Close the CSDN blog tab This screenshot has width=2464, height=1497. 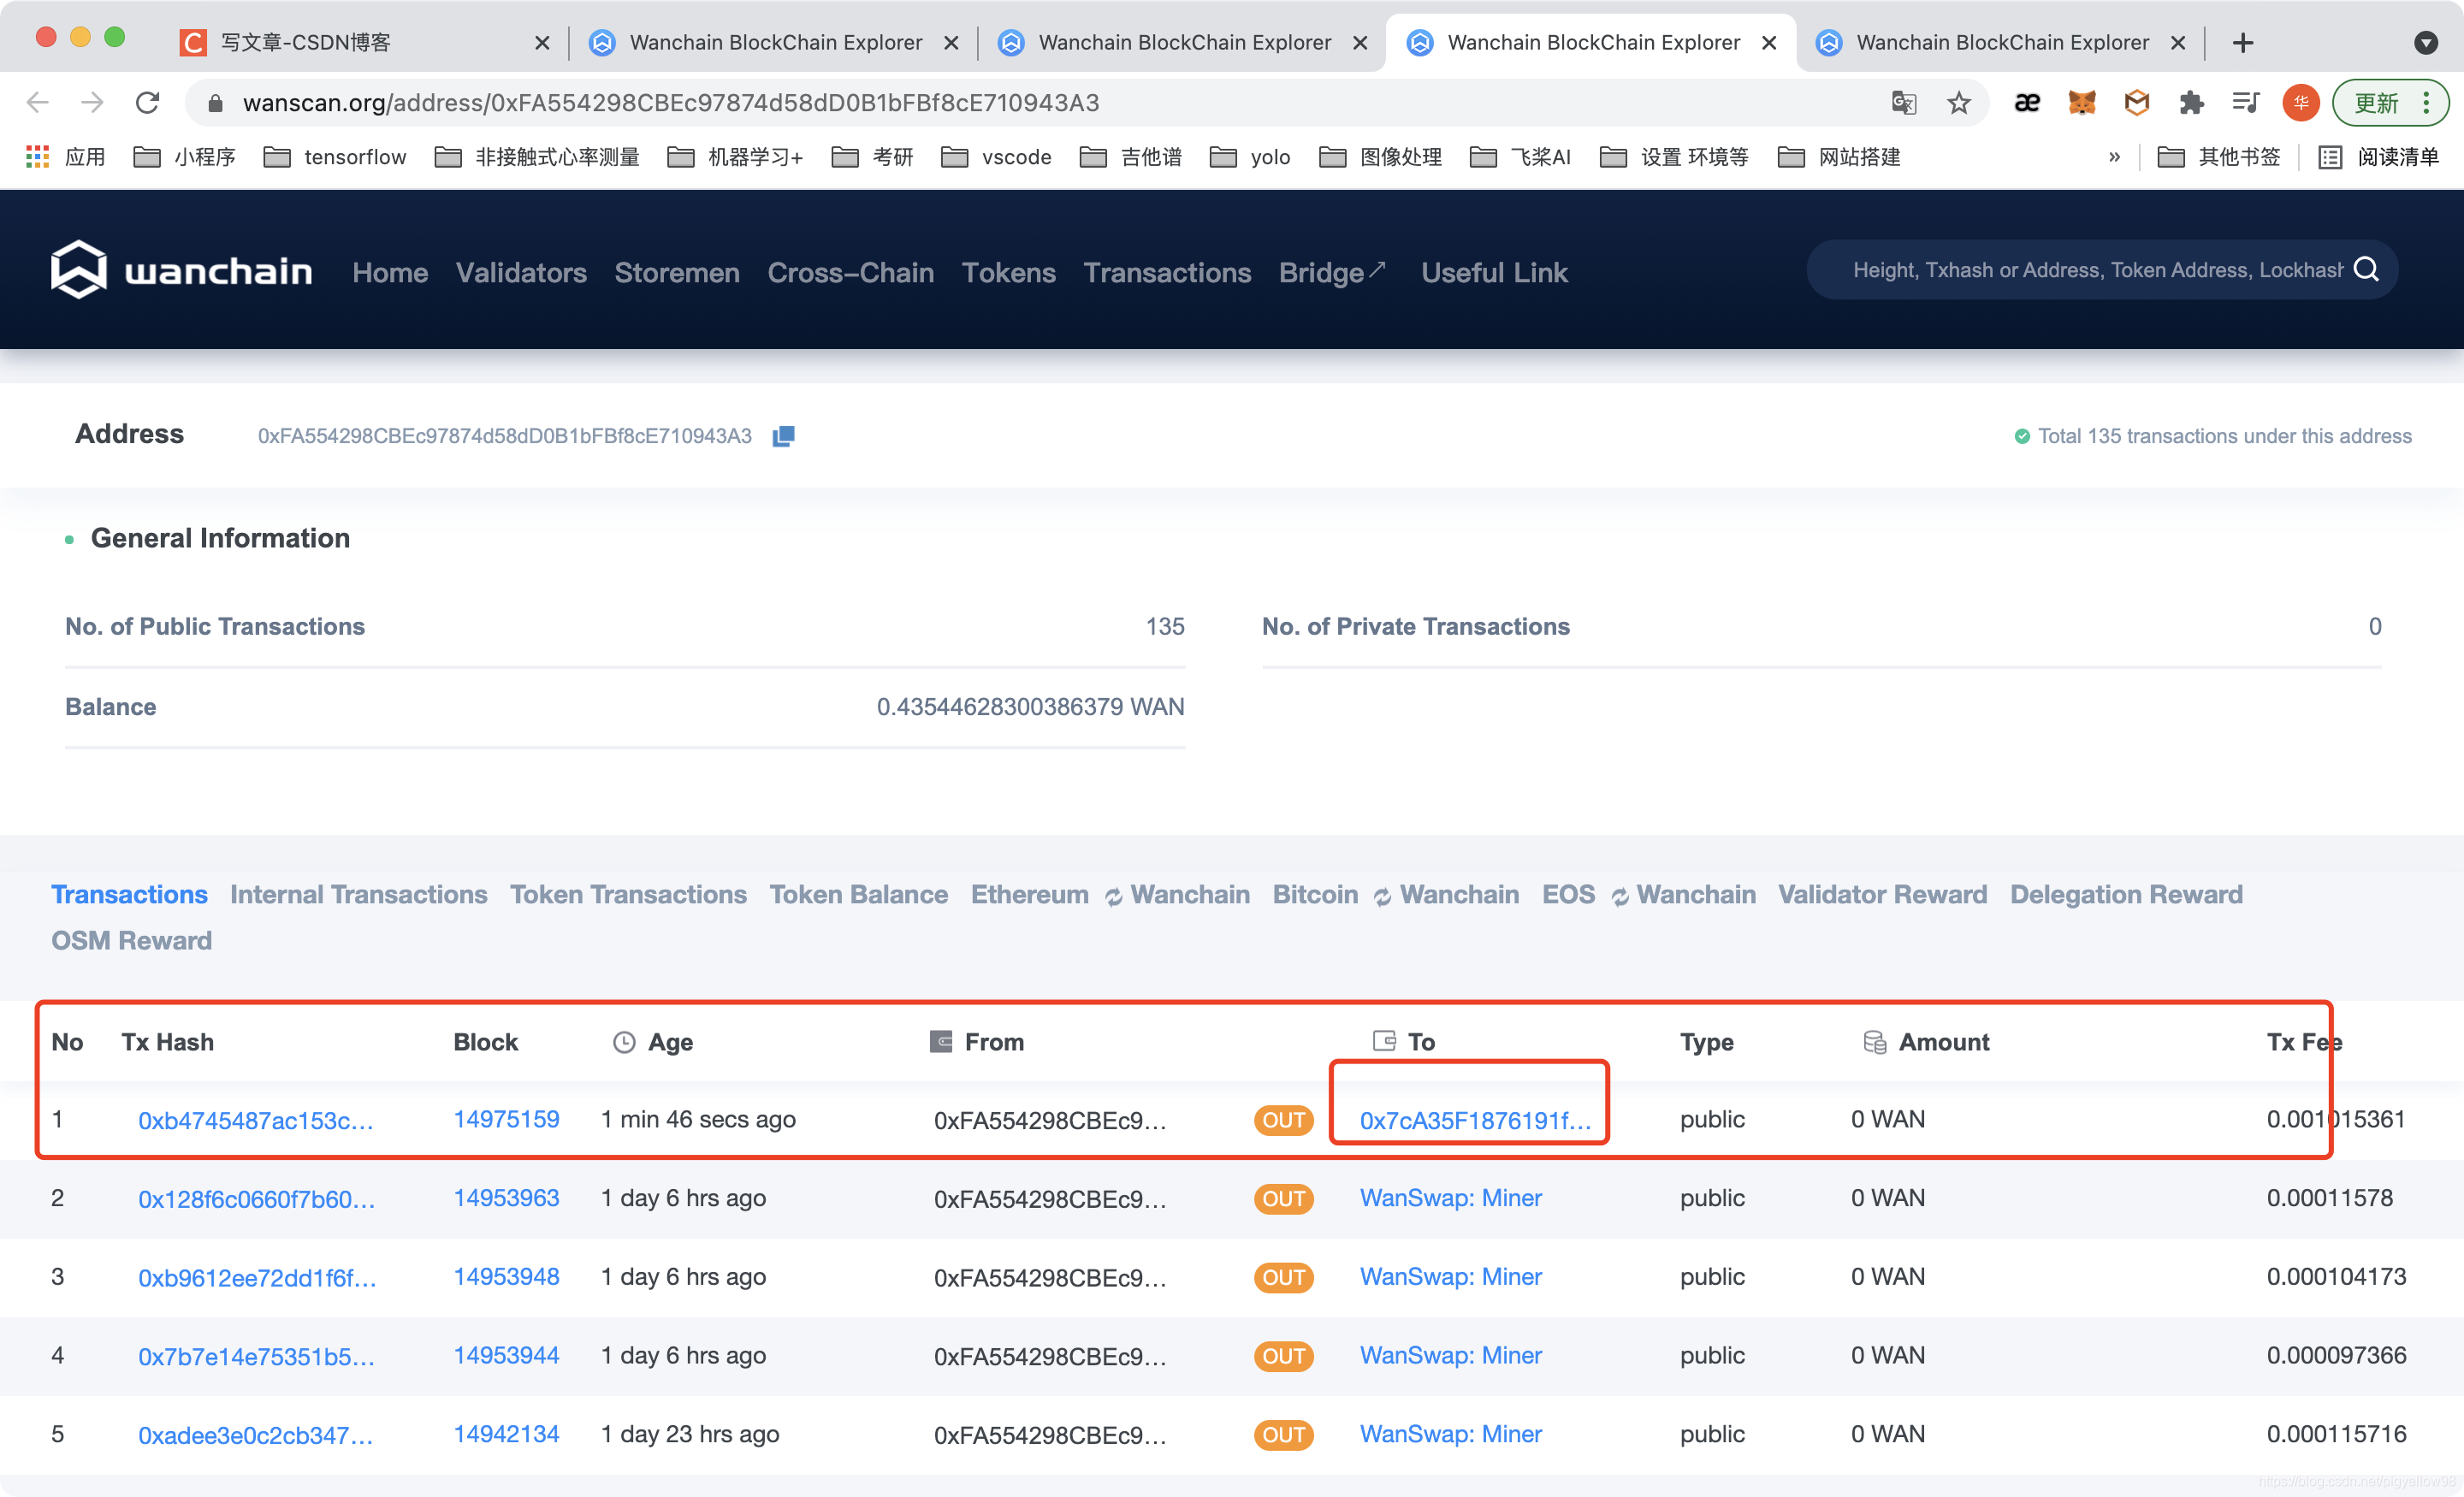point(542,43)
